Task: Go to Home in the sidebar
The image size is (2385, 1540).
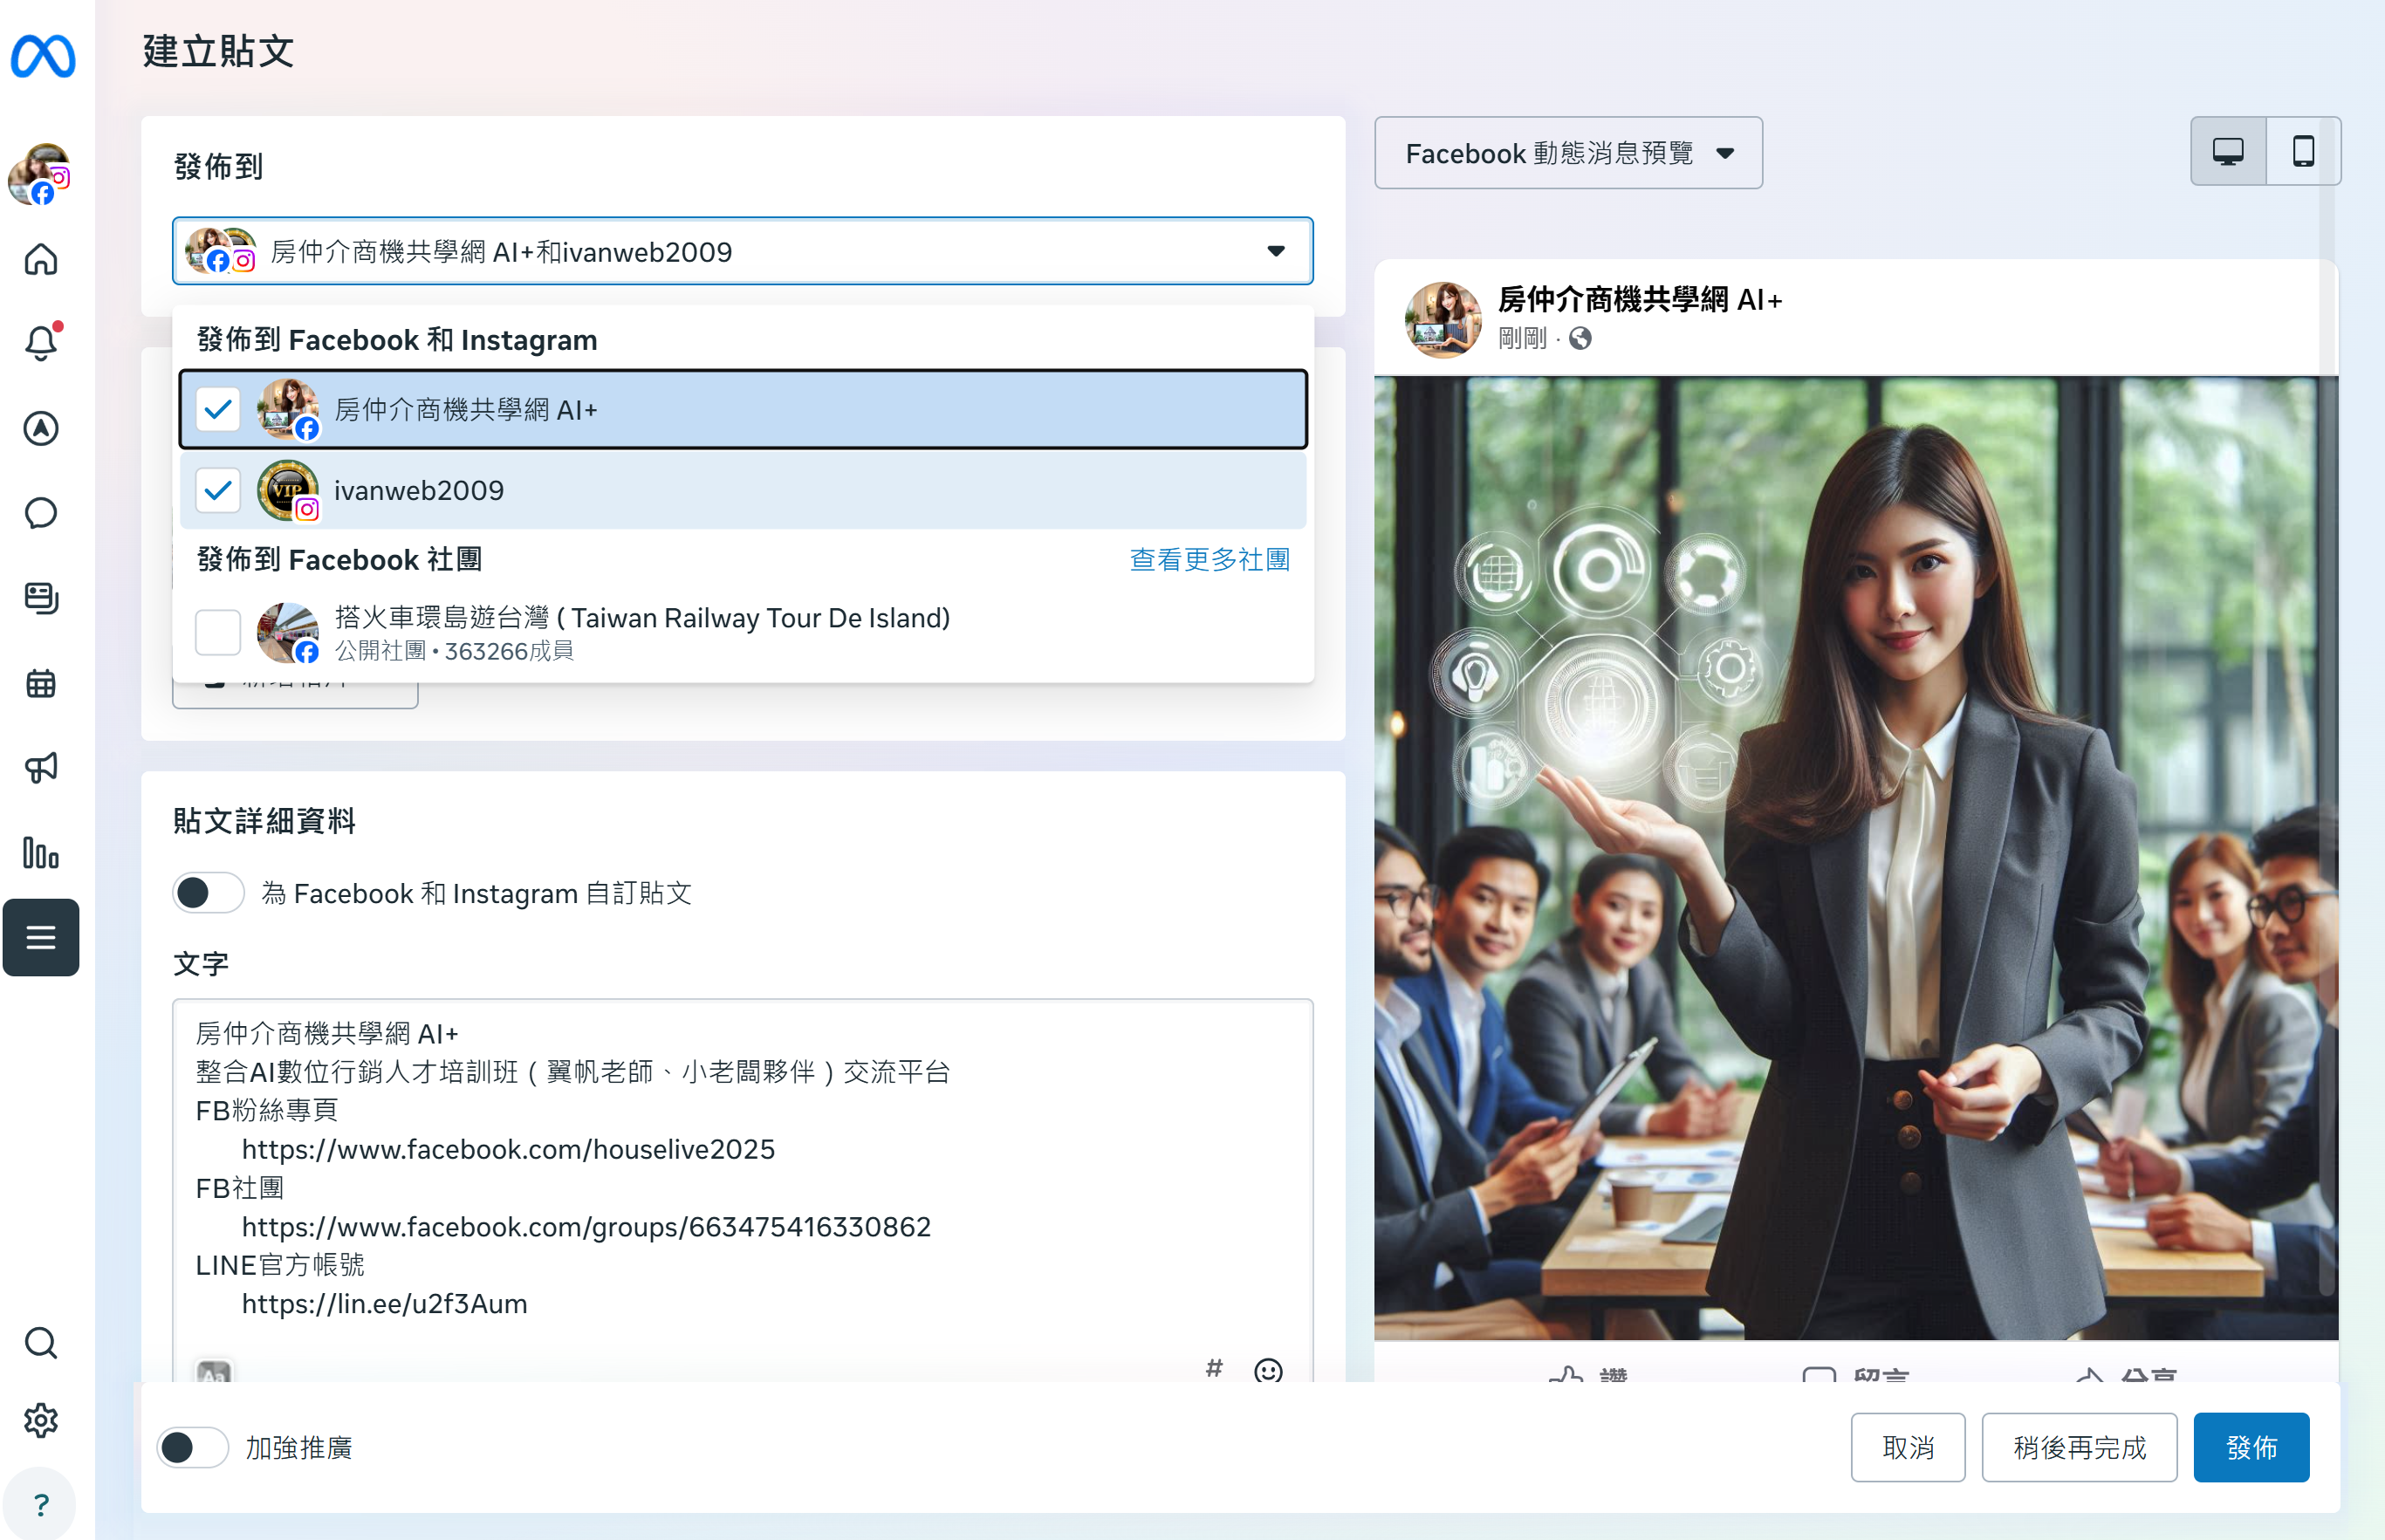Action: [x=41, y=259]
